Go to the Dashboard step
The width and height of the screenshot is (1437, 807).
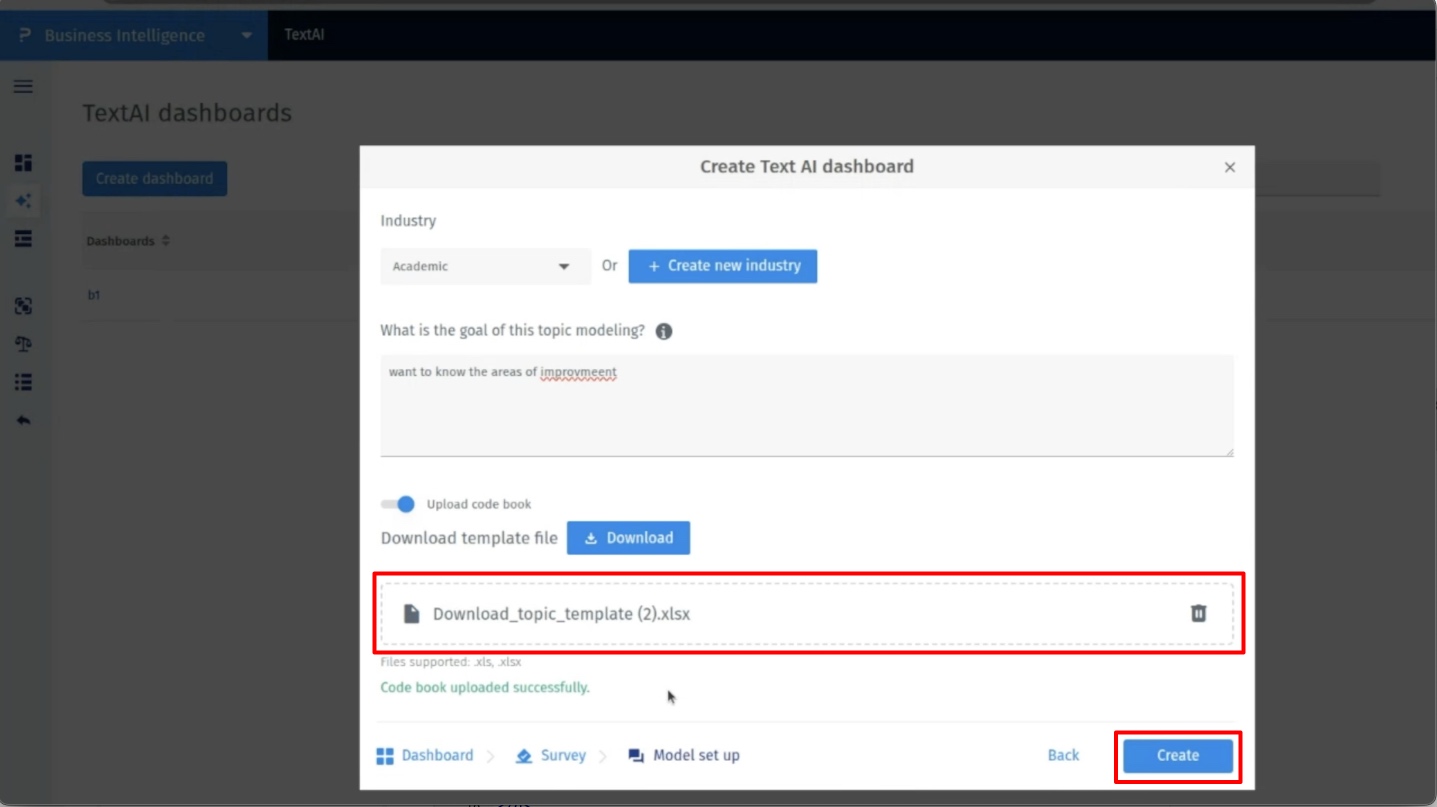tap(425, 756)
